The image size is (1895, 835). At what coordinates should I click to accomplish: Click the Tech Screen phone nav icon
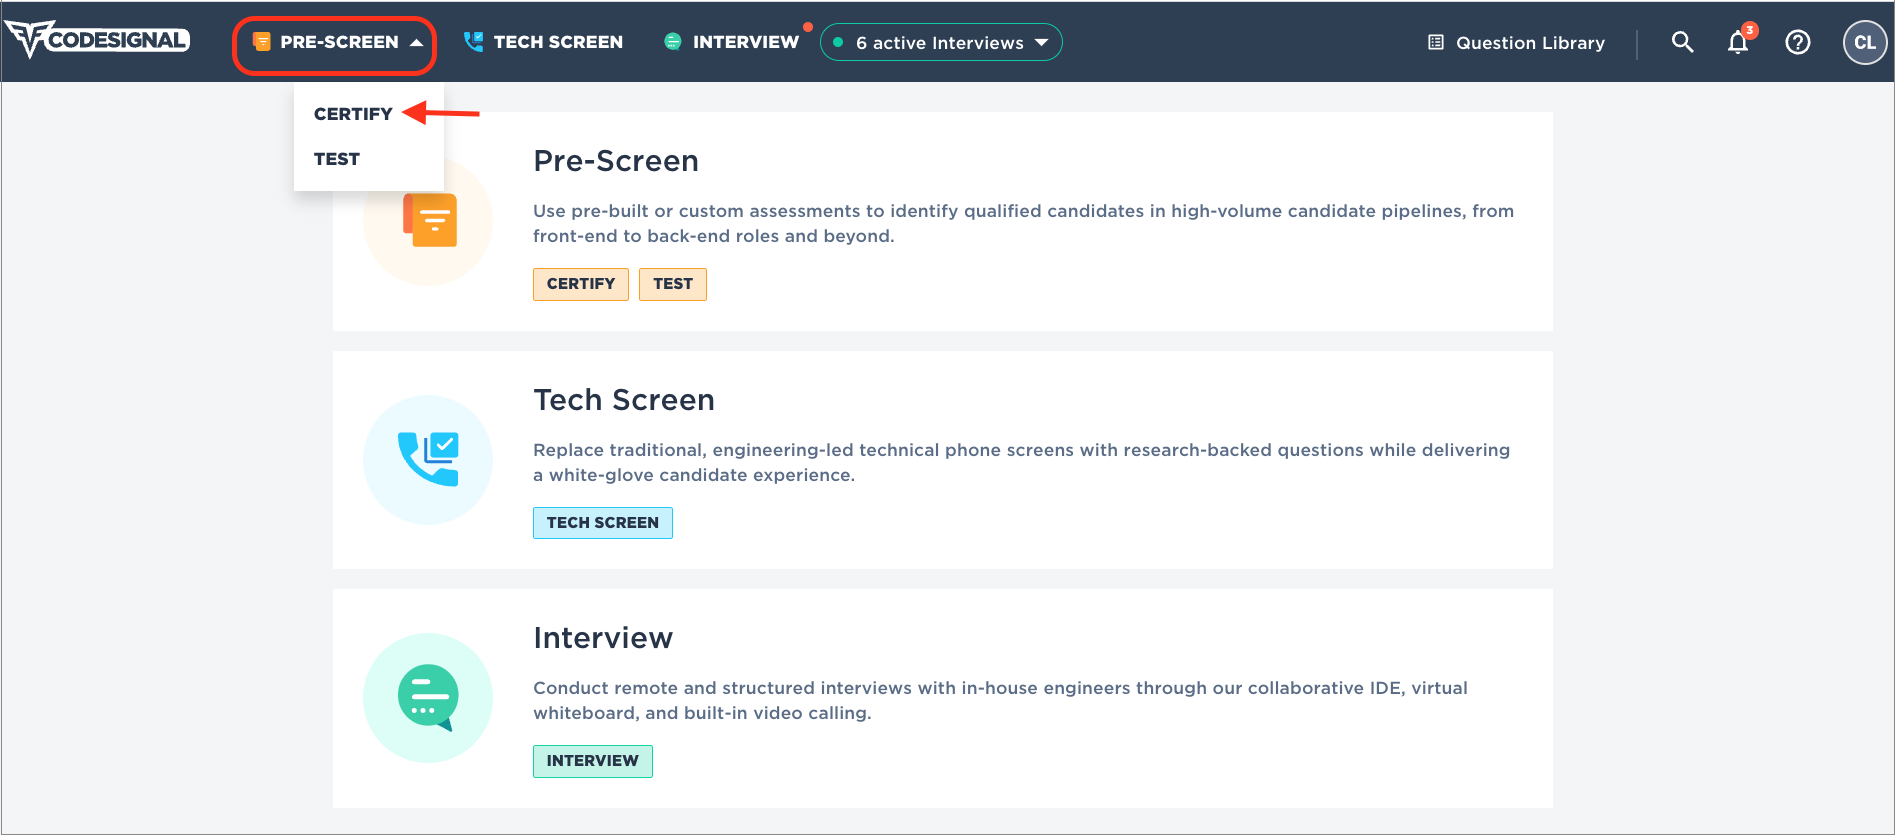point(473,42)
